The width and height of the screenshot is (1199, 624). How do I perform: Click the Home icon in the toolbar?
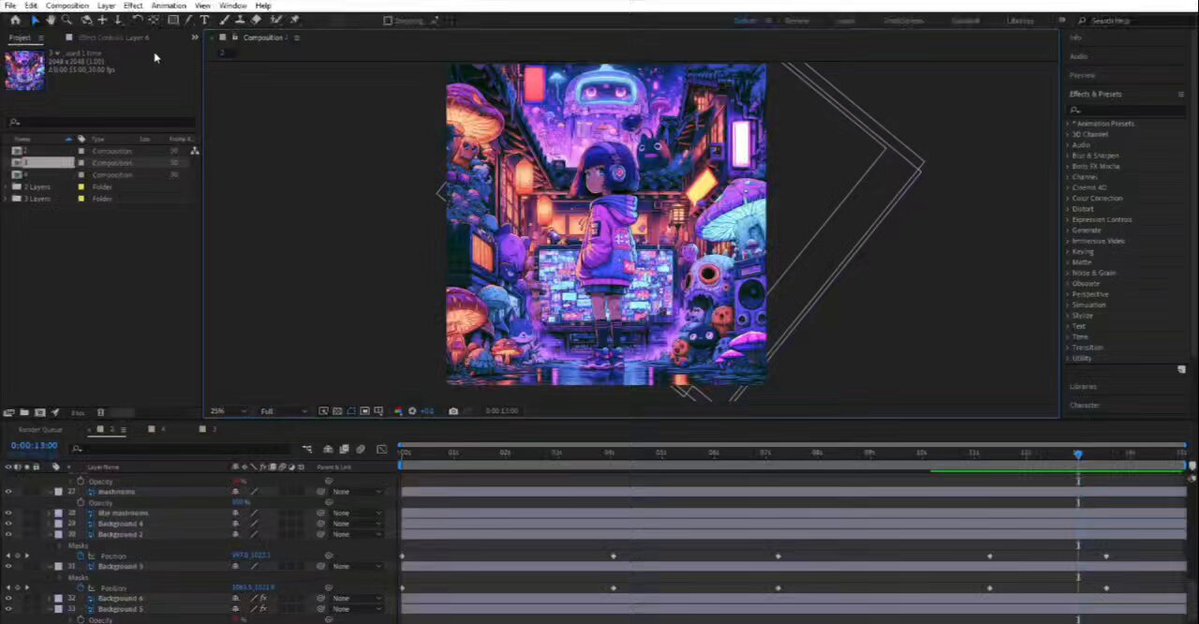pos(15,20)
